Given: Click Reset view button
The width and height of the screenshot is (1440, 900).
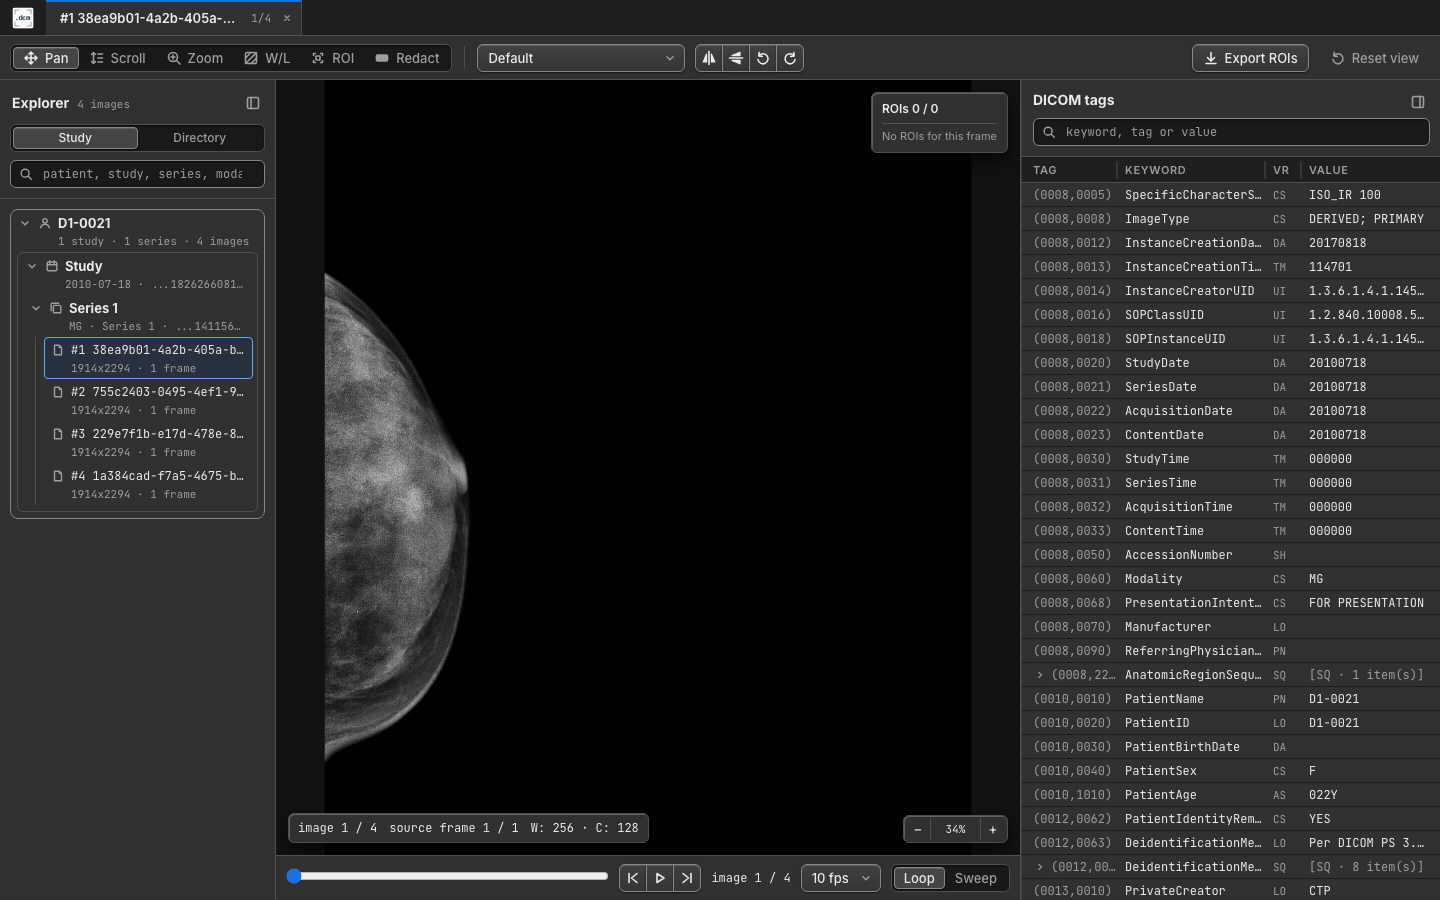Looking at the screenshot, I should click(1375, 58).
